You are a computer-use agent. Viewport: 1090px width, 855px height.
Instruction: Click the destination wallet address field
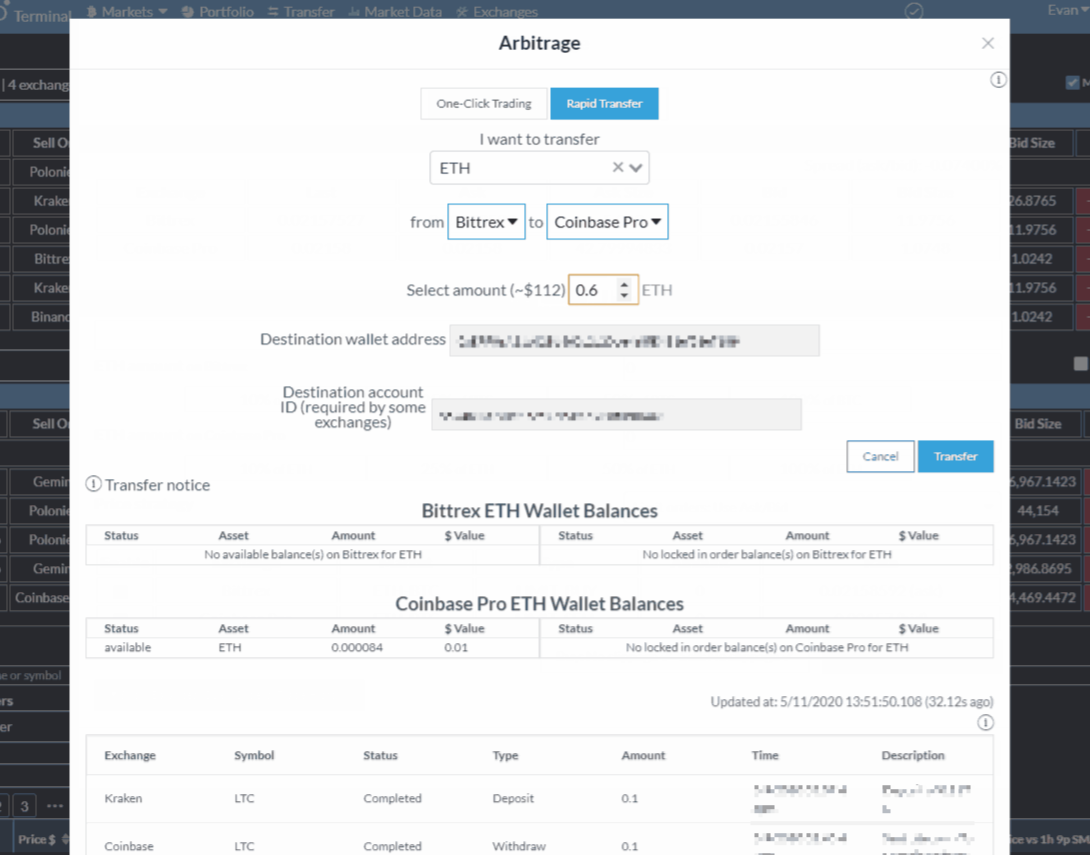coord(634,341)
